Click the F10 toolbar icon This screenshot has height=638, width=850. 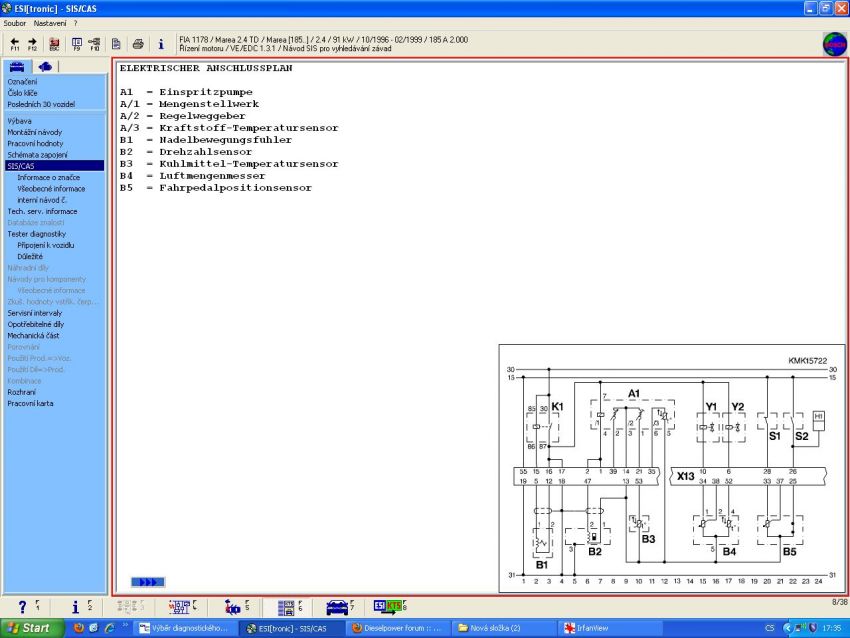coord(94,44)
